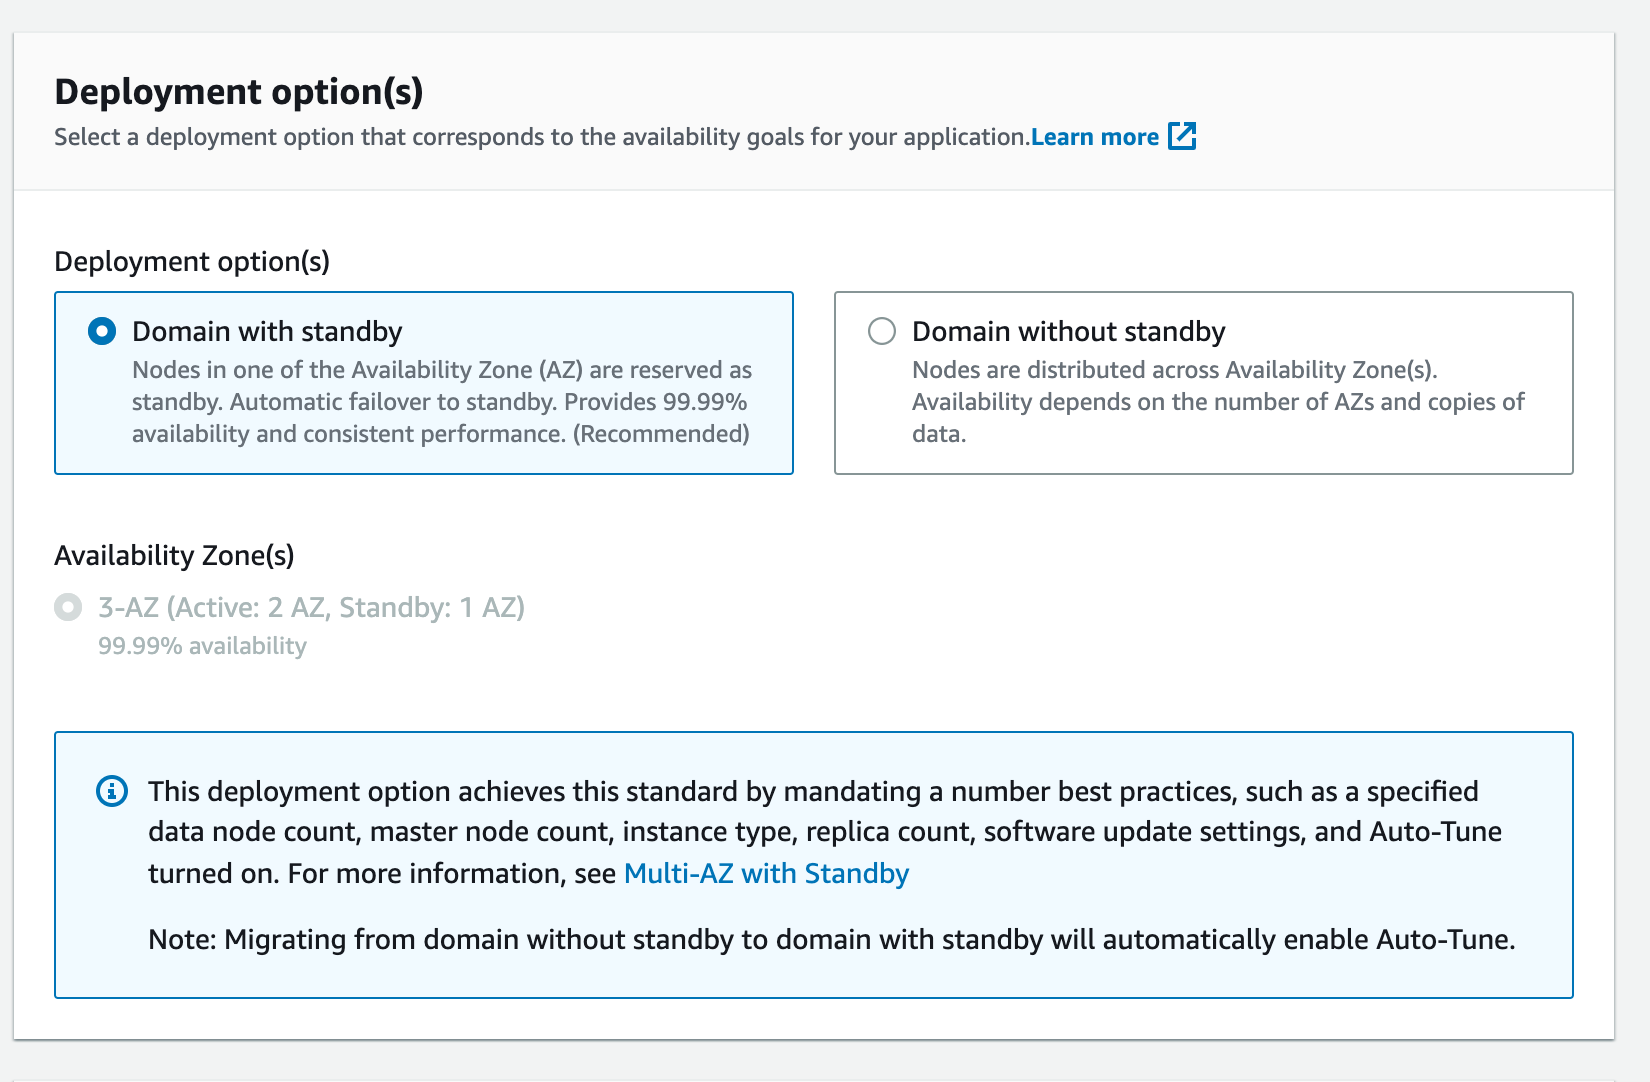Click the "(Recommended)" text in the standby card

661,434
